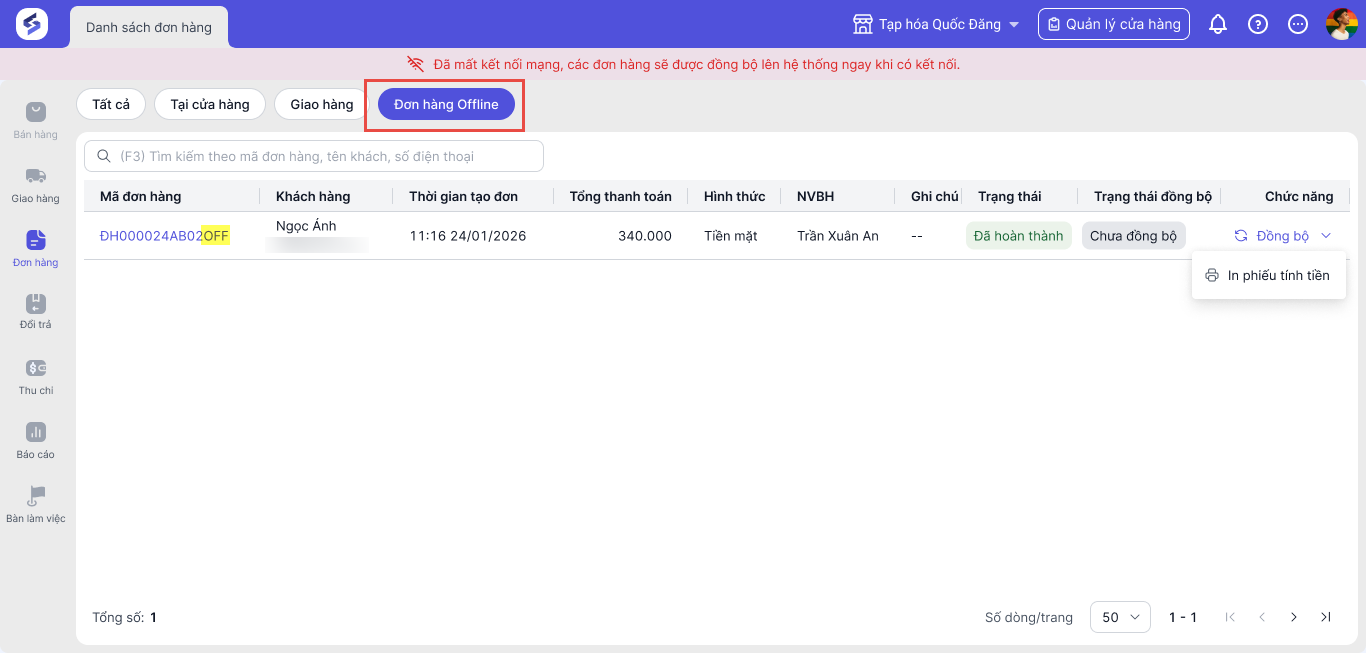
Task: Click the search magnifier icon
Action: click(x=103, y=156)
